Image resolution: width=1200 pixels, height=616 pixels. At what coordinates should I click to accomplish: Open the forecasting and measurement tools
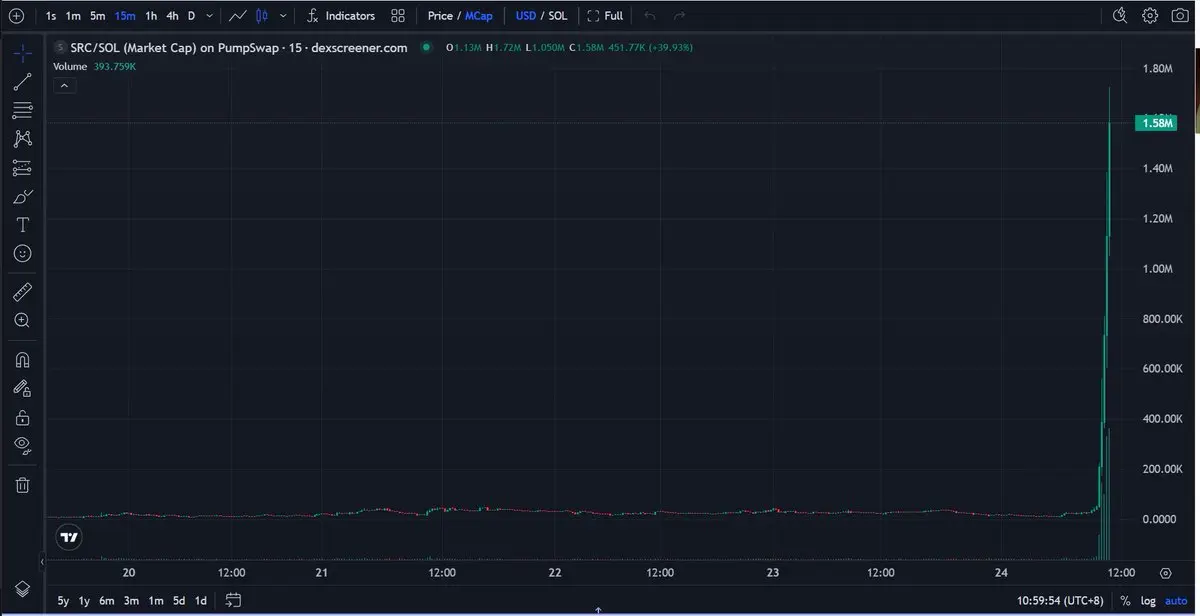click(22, 168)
